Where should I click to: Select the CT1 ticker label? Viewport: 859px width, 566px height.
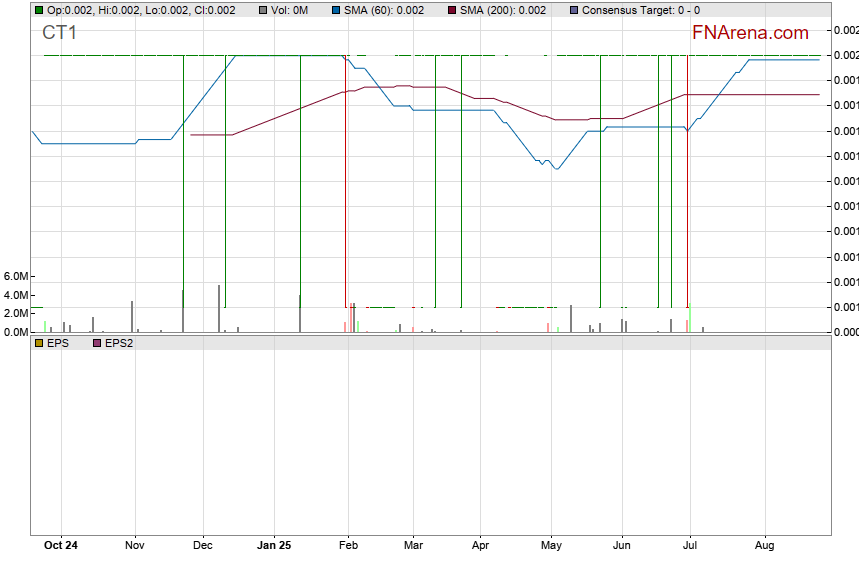point(59,33)
